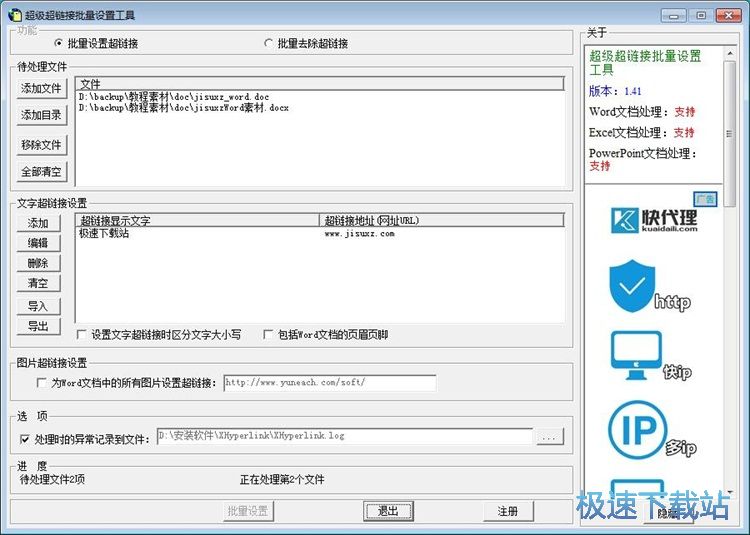Click the About panel vertical scrollbar thumb

pos(730,134)
